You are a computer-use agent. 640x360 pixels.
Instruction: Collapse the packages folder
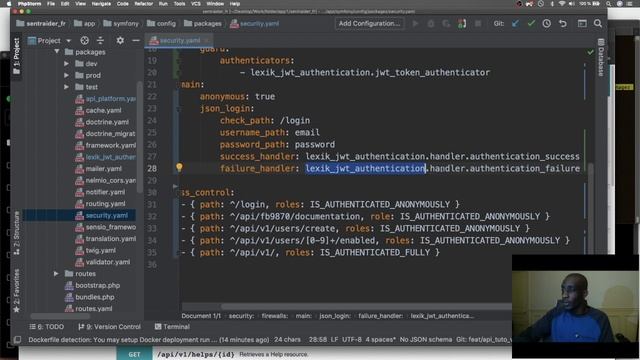click(57, 52)
